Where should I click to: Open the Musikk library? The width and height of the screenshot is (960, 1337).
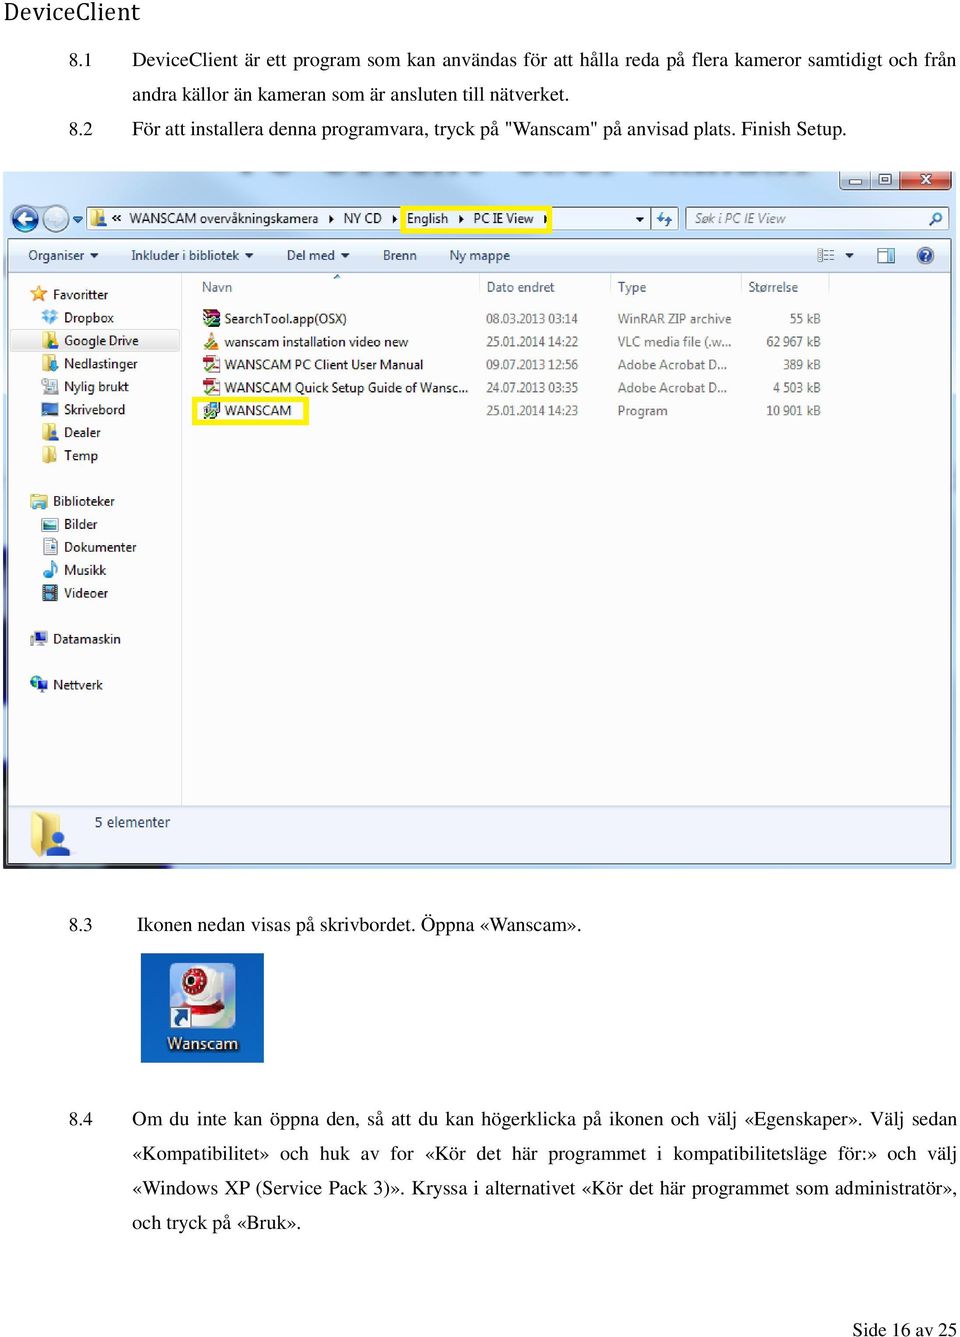tap(84, 570)
